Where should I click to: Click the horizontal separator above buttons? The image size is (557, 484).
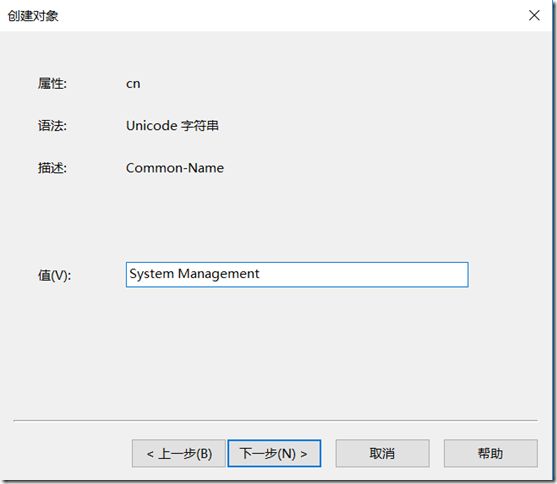[x=276, y=420]
